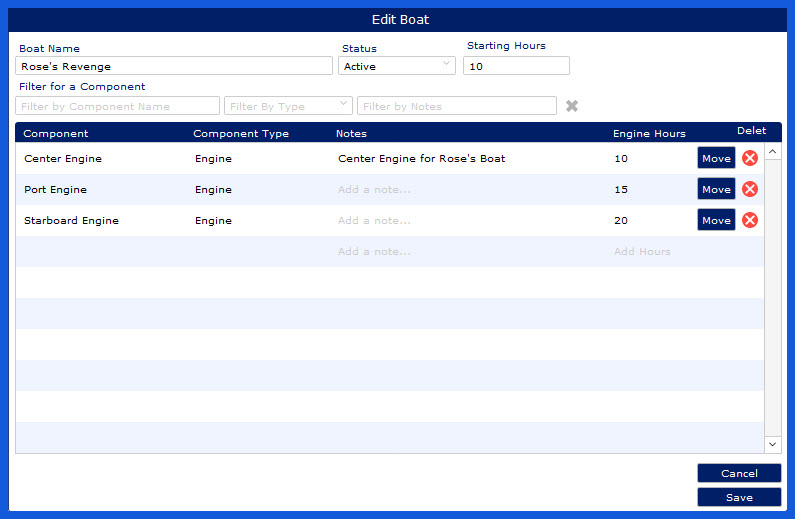Focus the Starting Hours field
The image size is (795, 519).
tap(517, 66)
